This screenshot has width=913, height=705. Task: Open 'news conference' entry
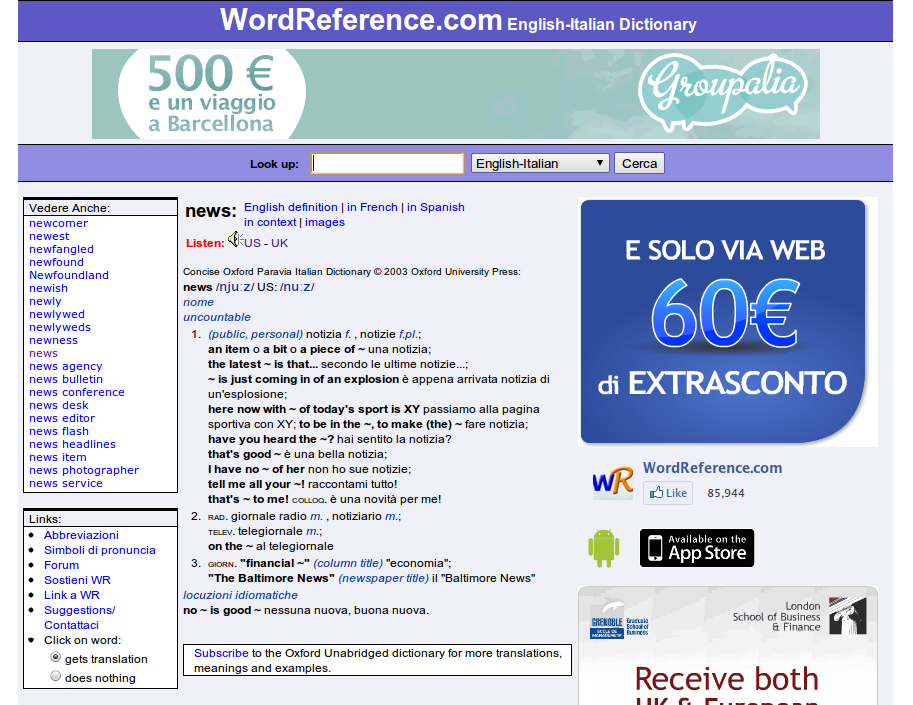tap(77, 392)
